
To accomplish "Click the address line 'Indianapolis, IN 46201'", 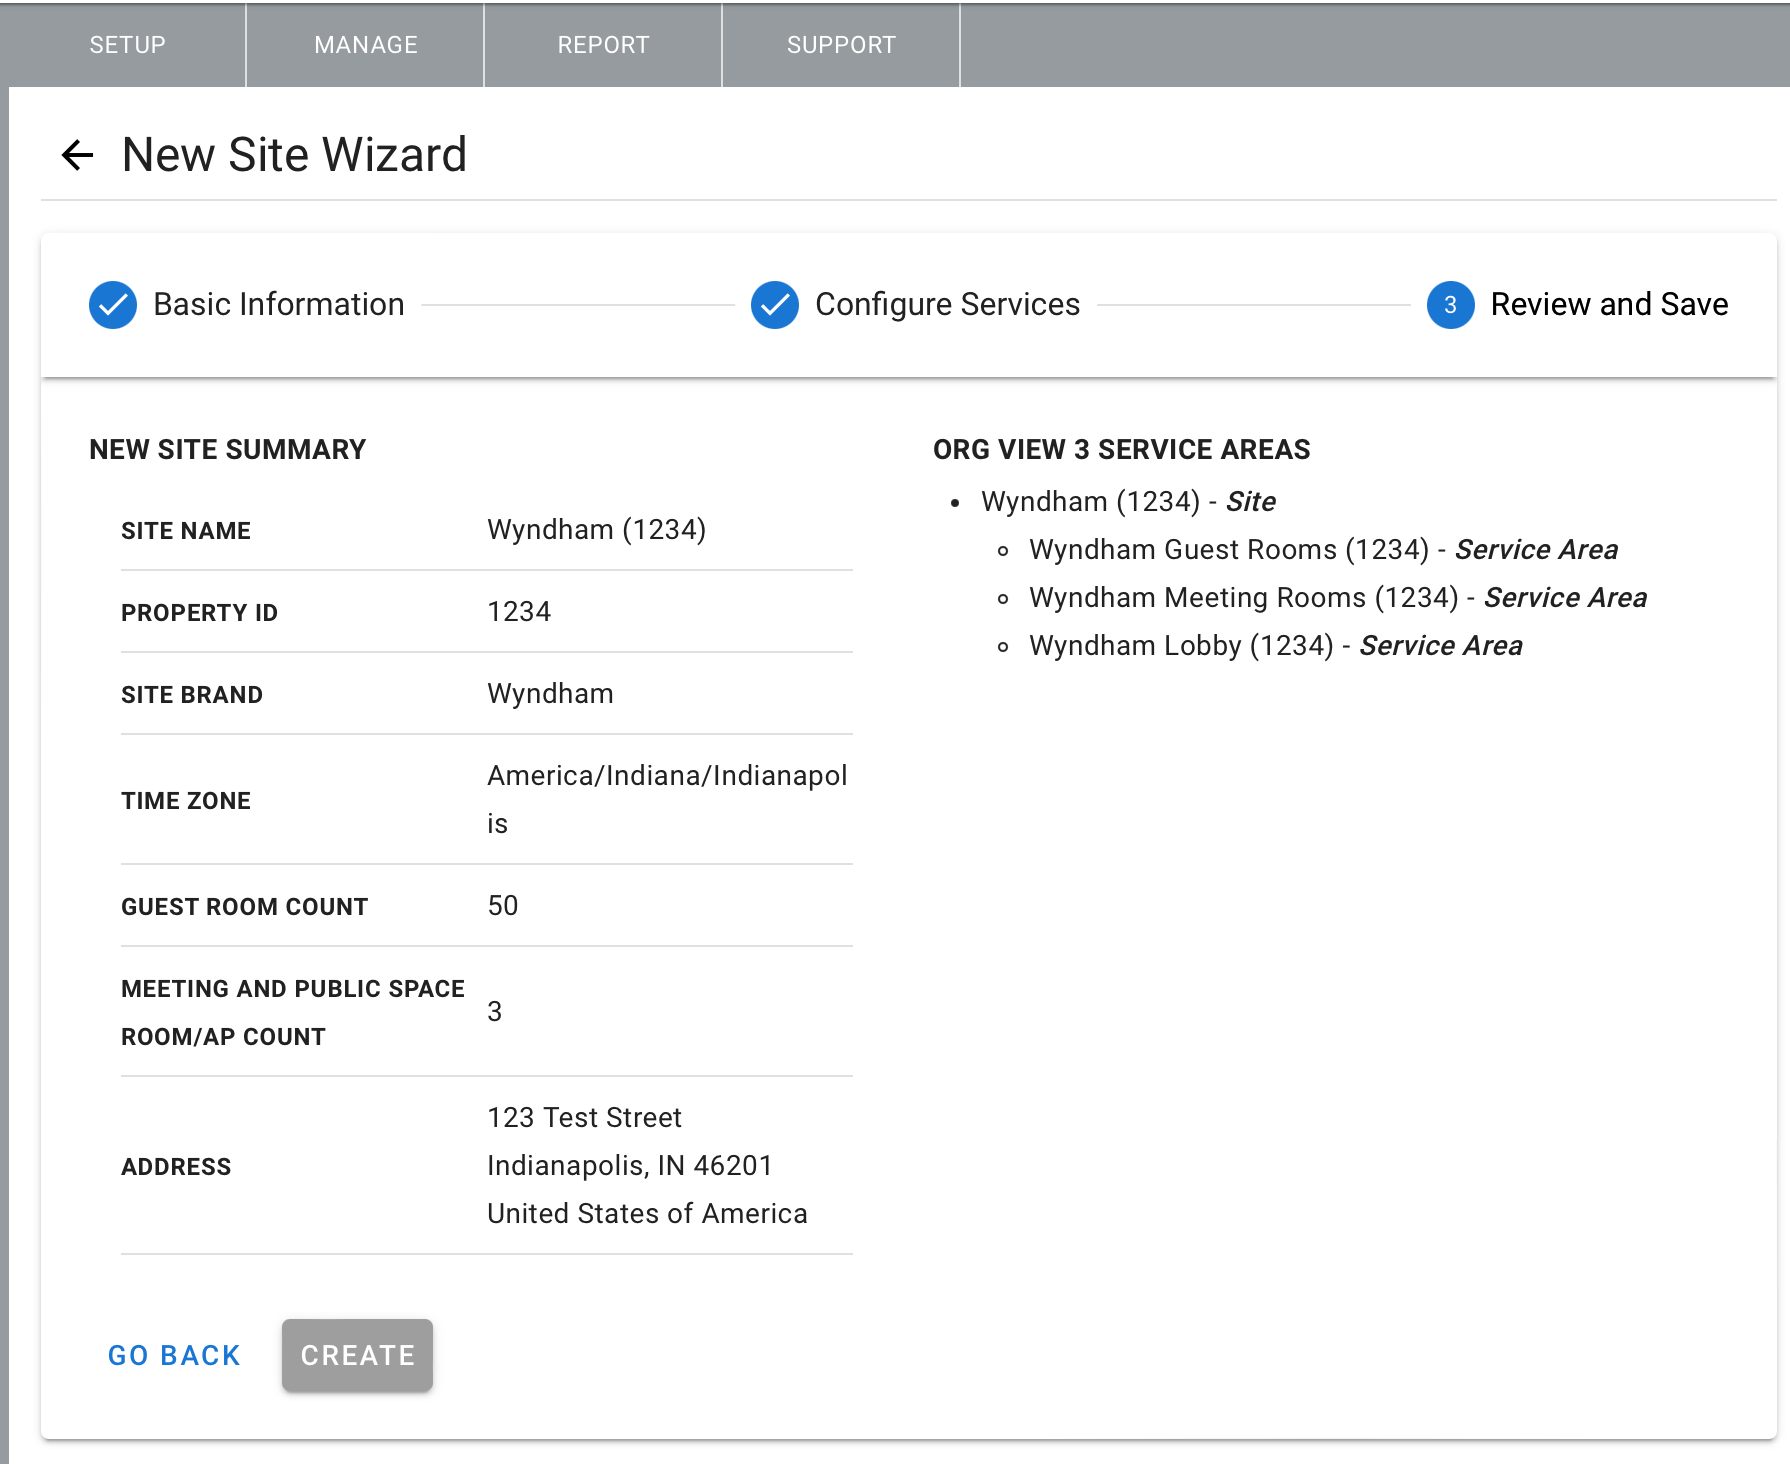I will [x=630, y=1165].
